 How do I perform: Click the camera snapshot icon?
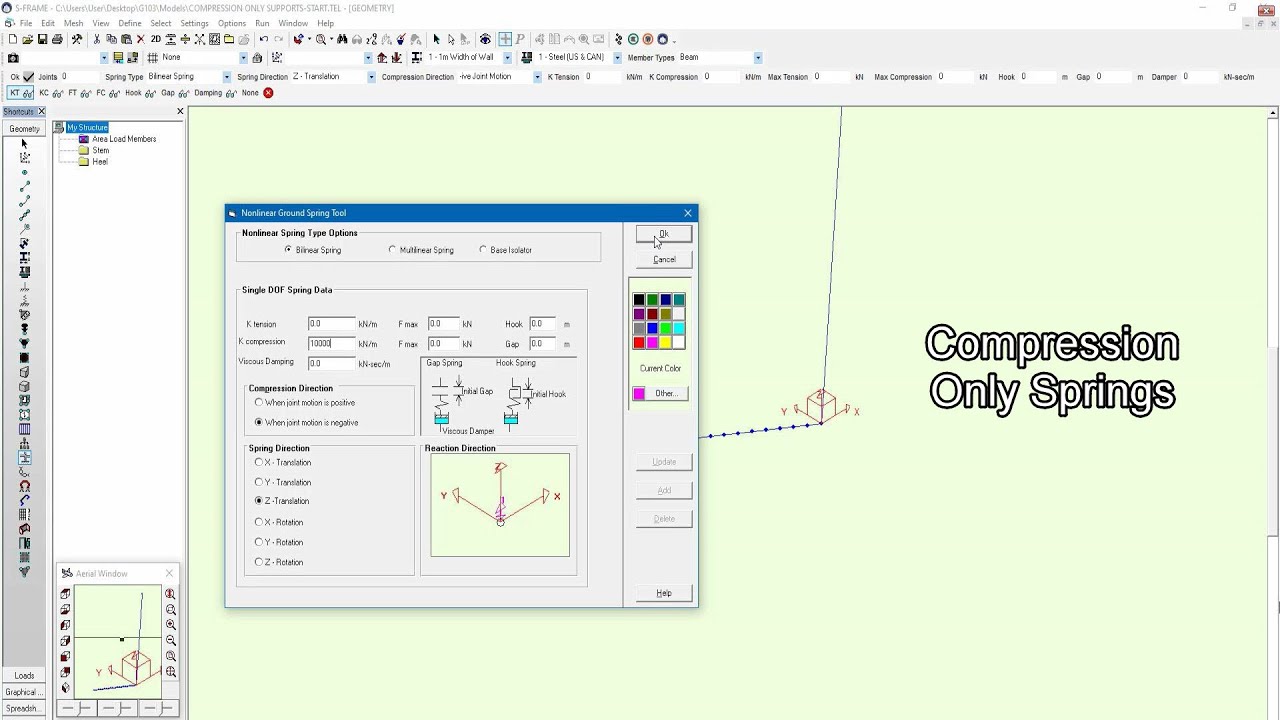coord(12,58)
